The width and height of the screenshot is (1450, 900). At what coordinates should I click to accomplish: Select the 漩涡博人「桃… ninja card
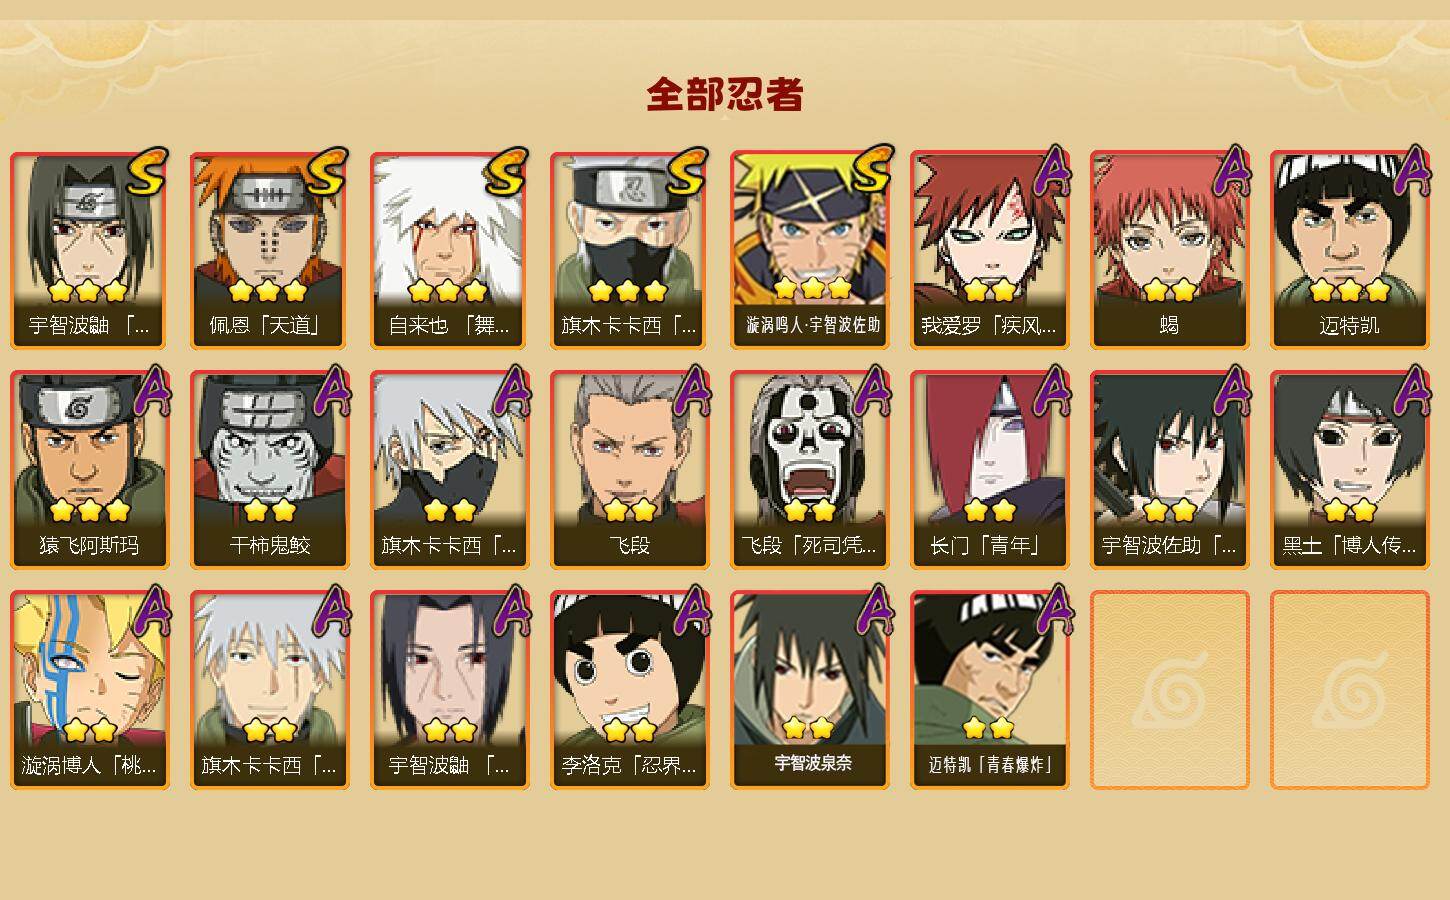click(x=89, y=690)
